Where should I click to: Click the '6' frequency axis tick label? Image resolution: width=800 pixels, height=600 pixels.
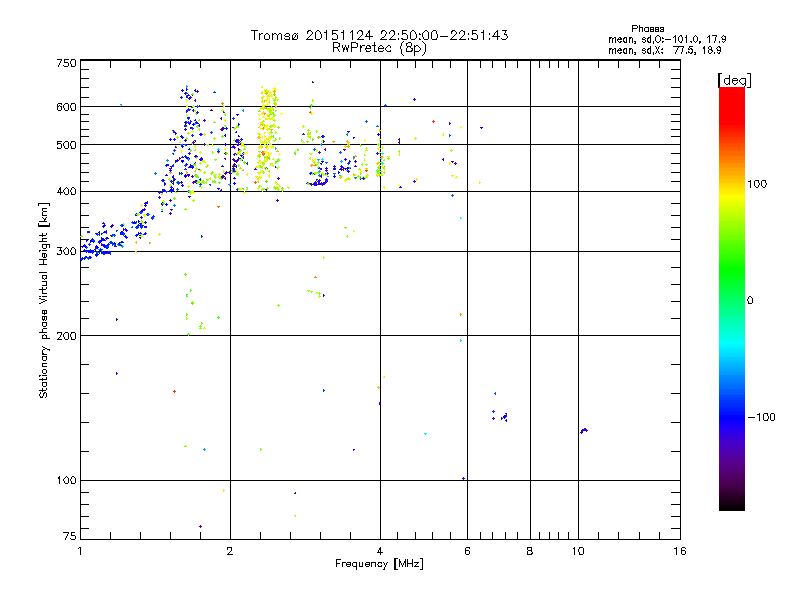pos(467,551)
